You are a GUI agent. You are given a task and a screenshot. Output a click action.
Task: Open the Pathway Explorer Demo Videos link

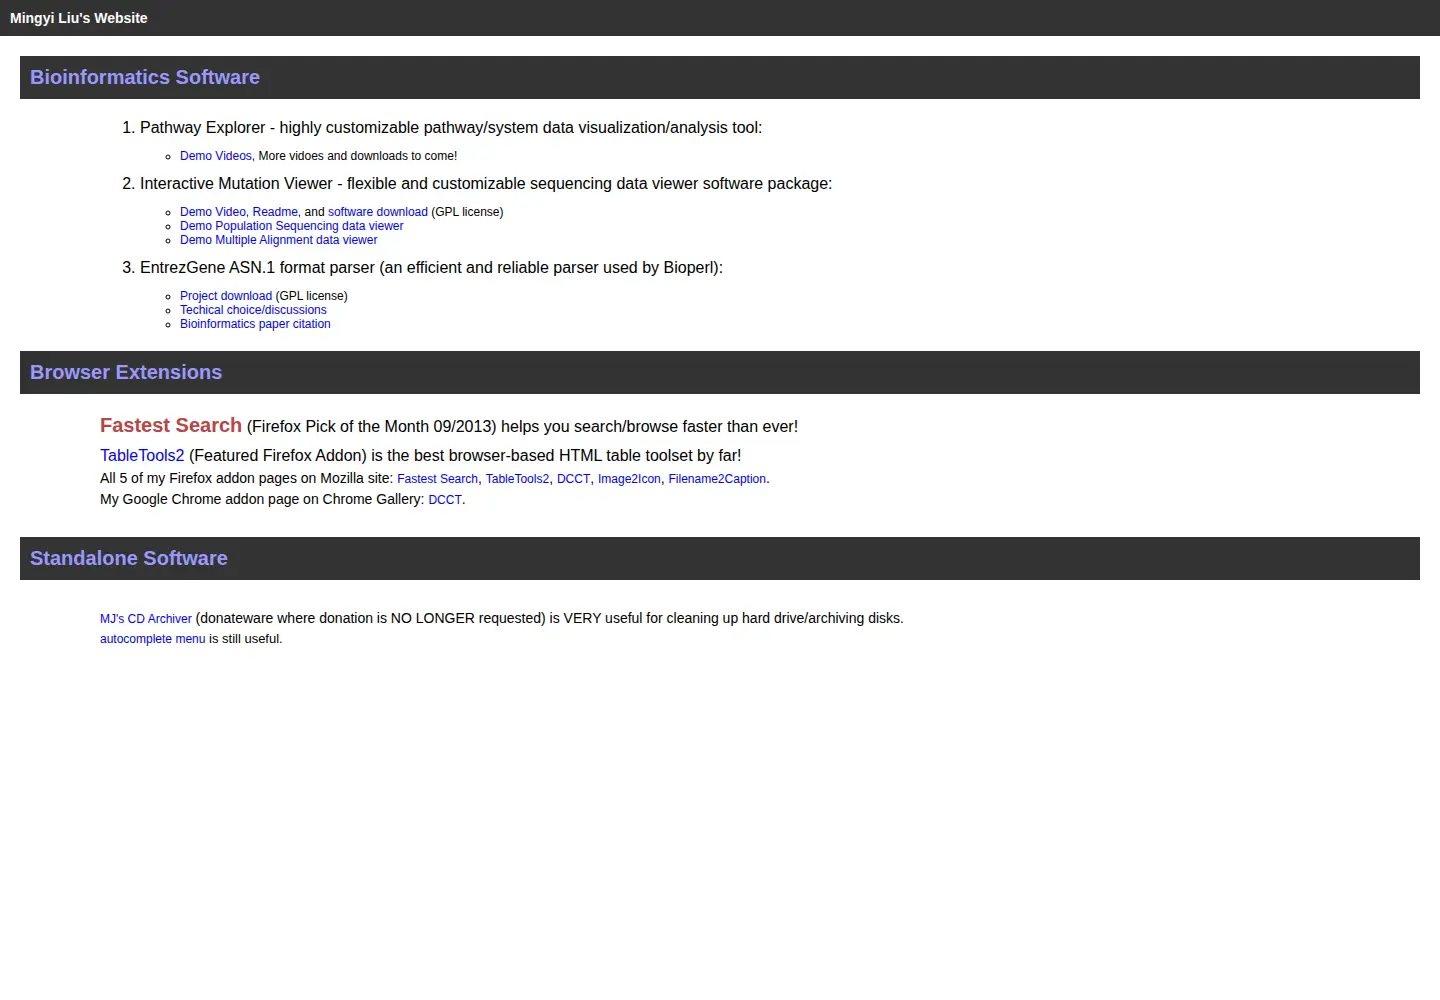(x=215, y=156)
